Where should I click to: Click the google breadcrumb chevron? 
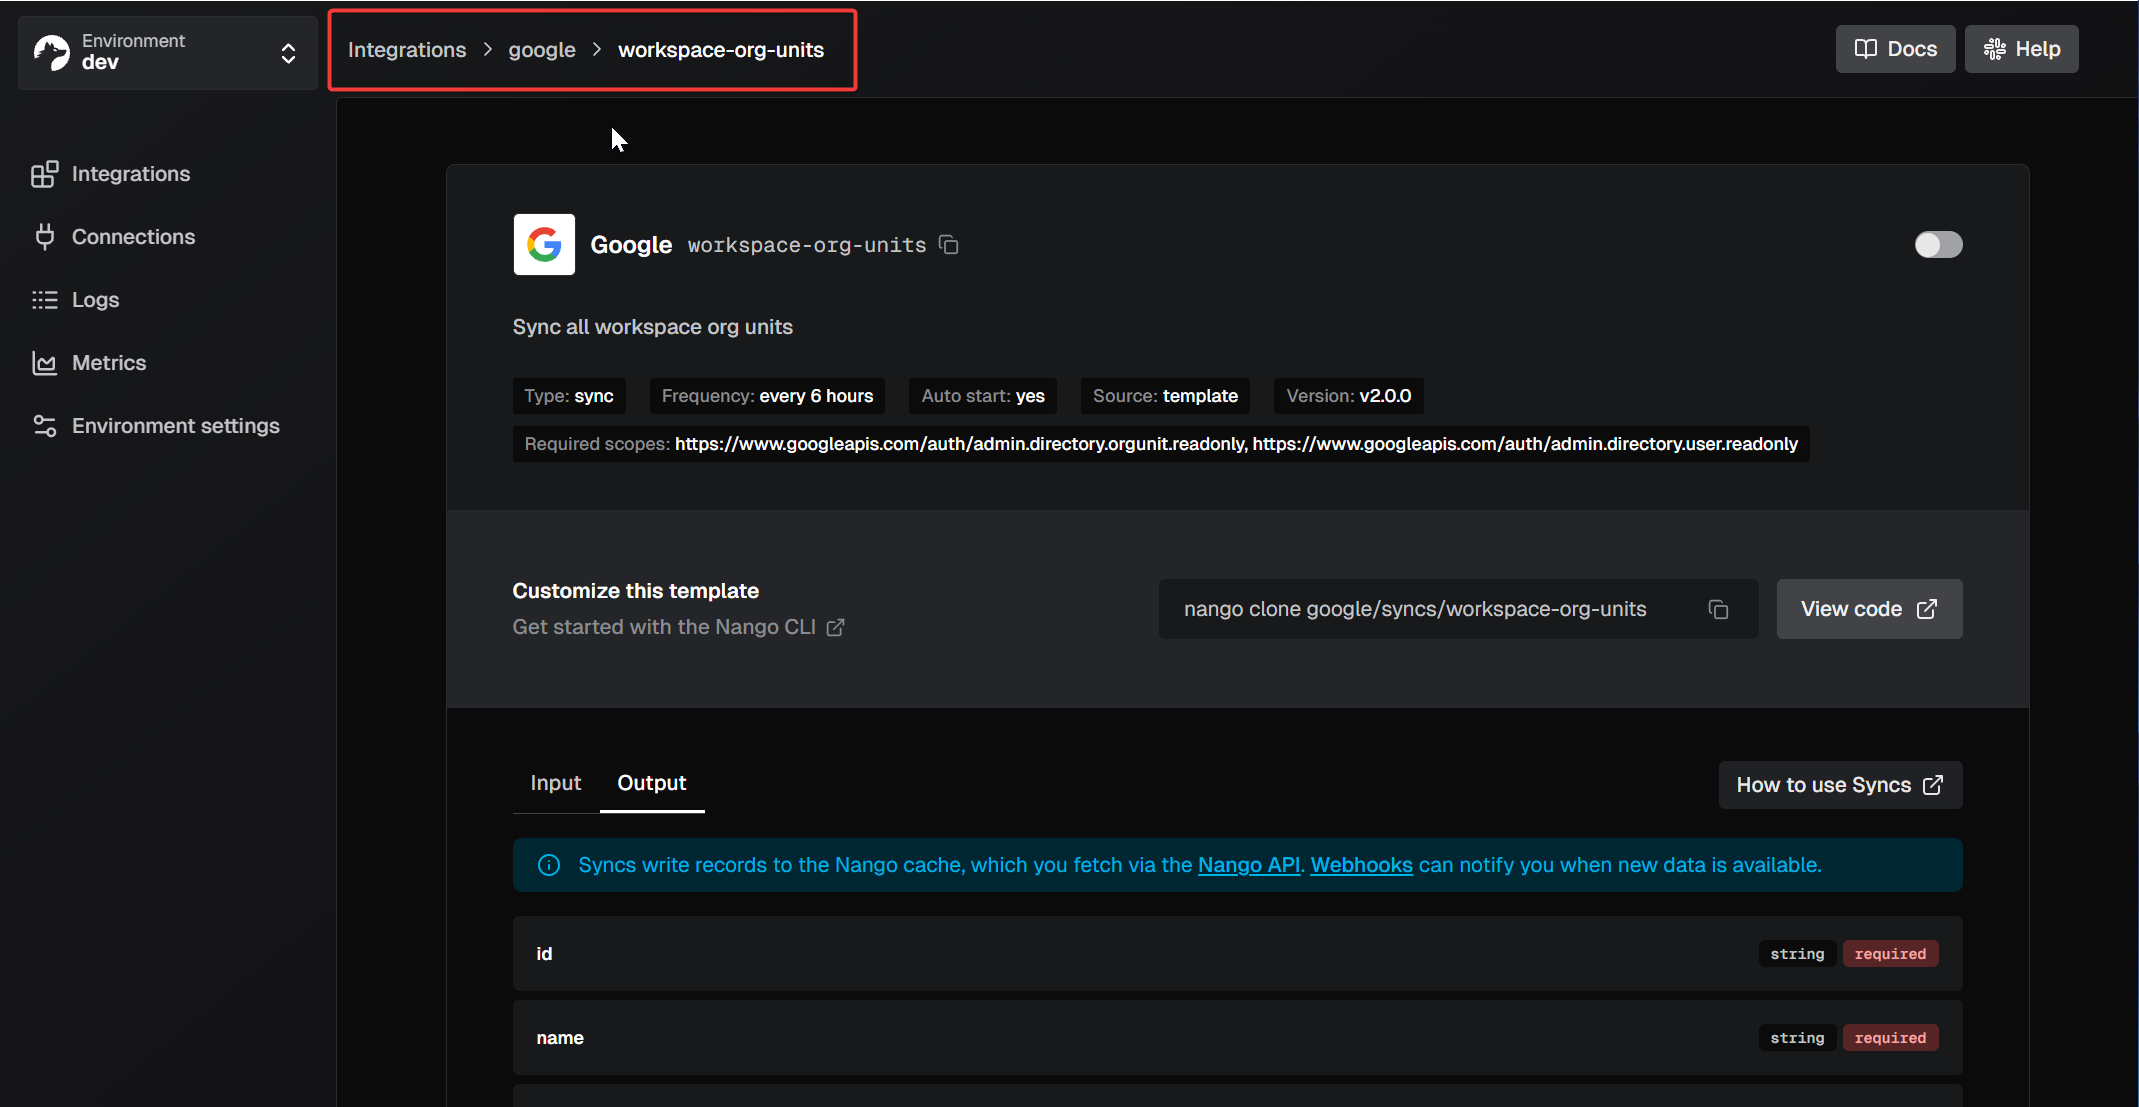tap(595, 49)
